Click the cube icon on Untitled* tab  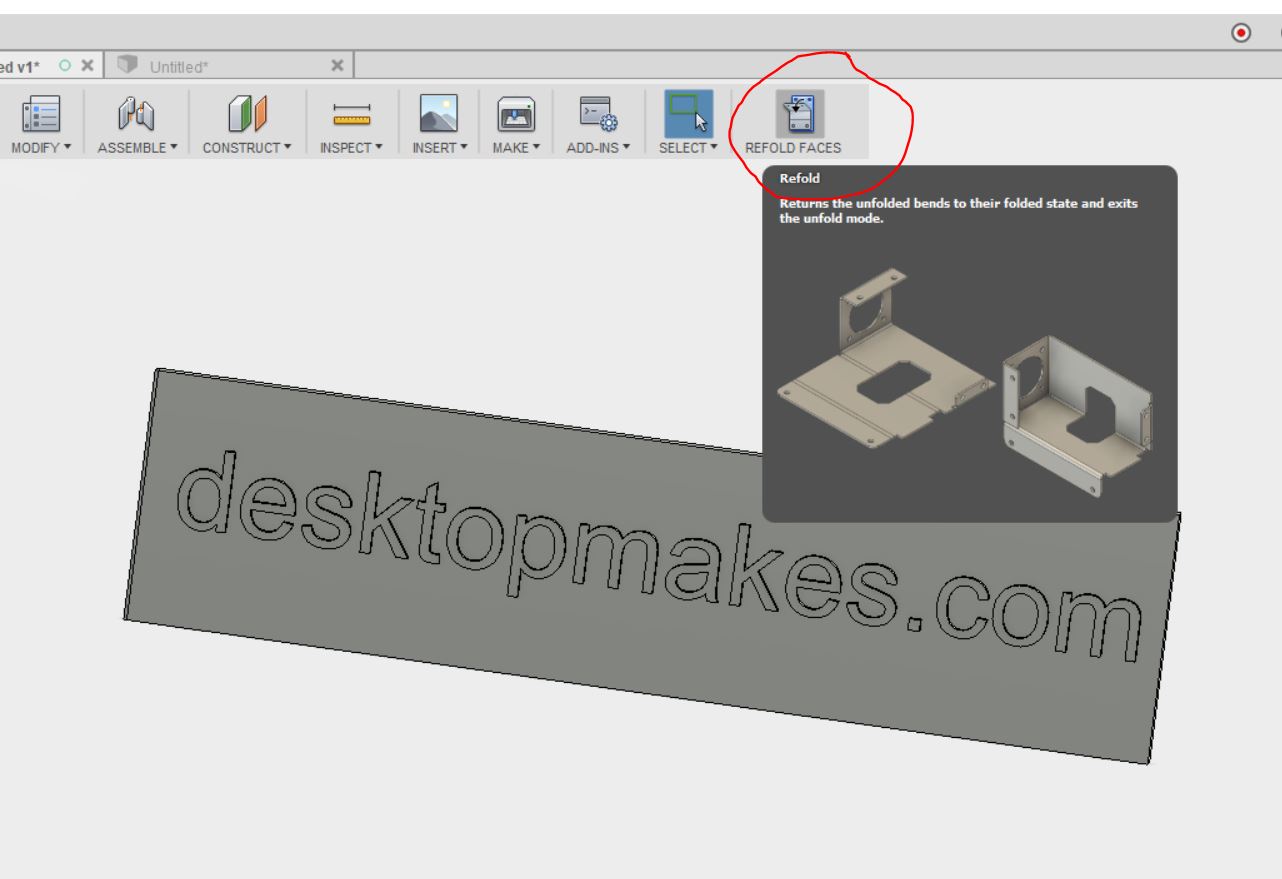click(x=127, y=64)
